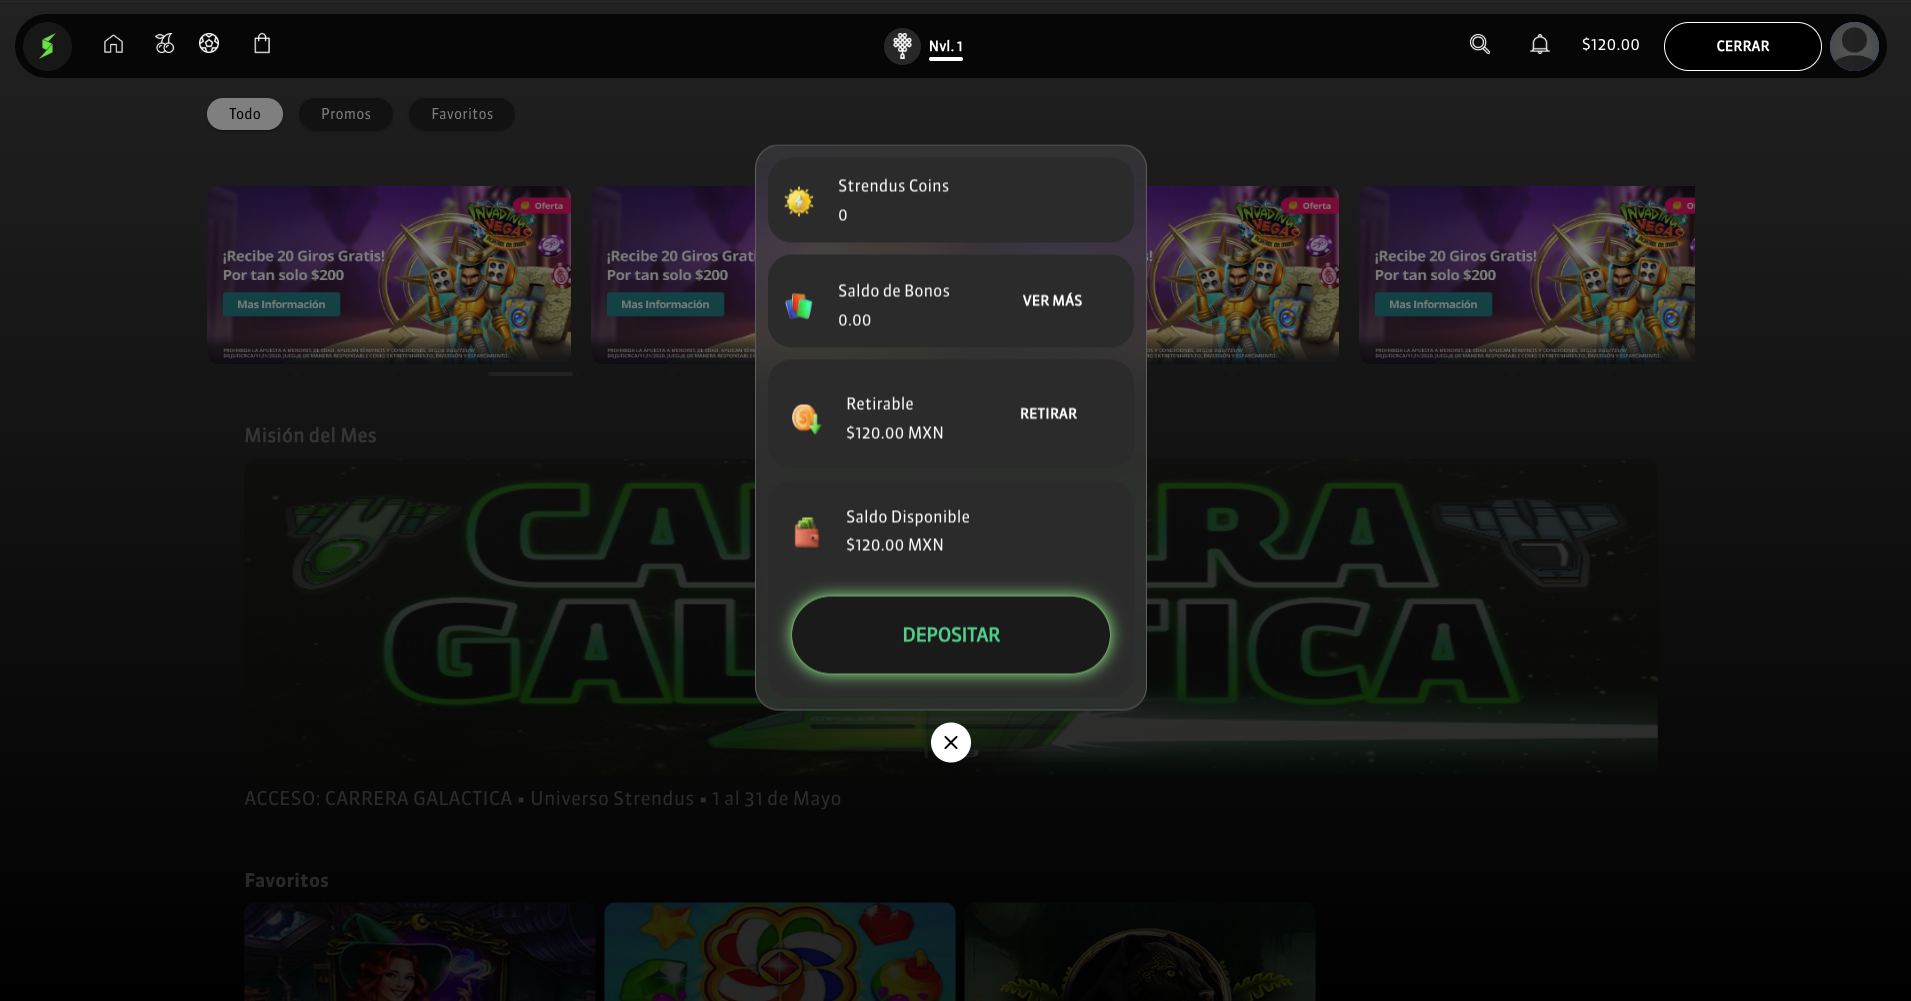
Task: Open the Strendus Coins row
Action: [x=950, y=200]
